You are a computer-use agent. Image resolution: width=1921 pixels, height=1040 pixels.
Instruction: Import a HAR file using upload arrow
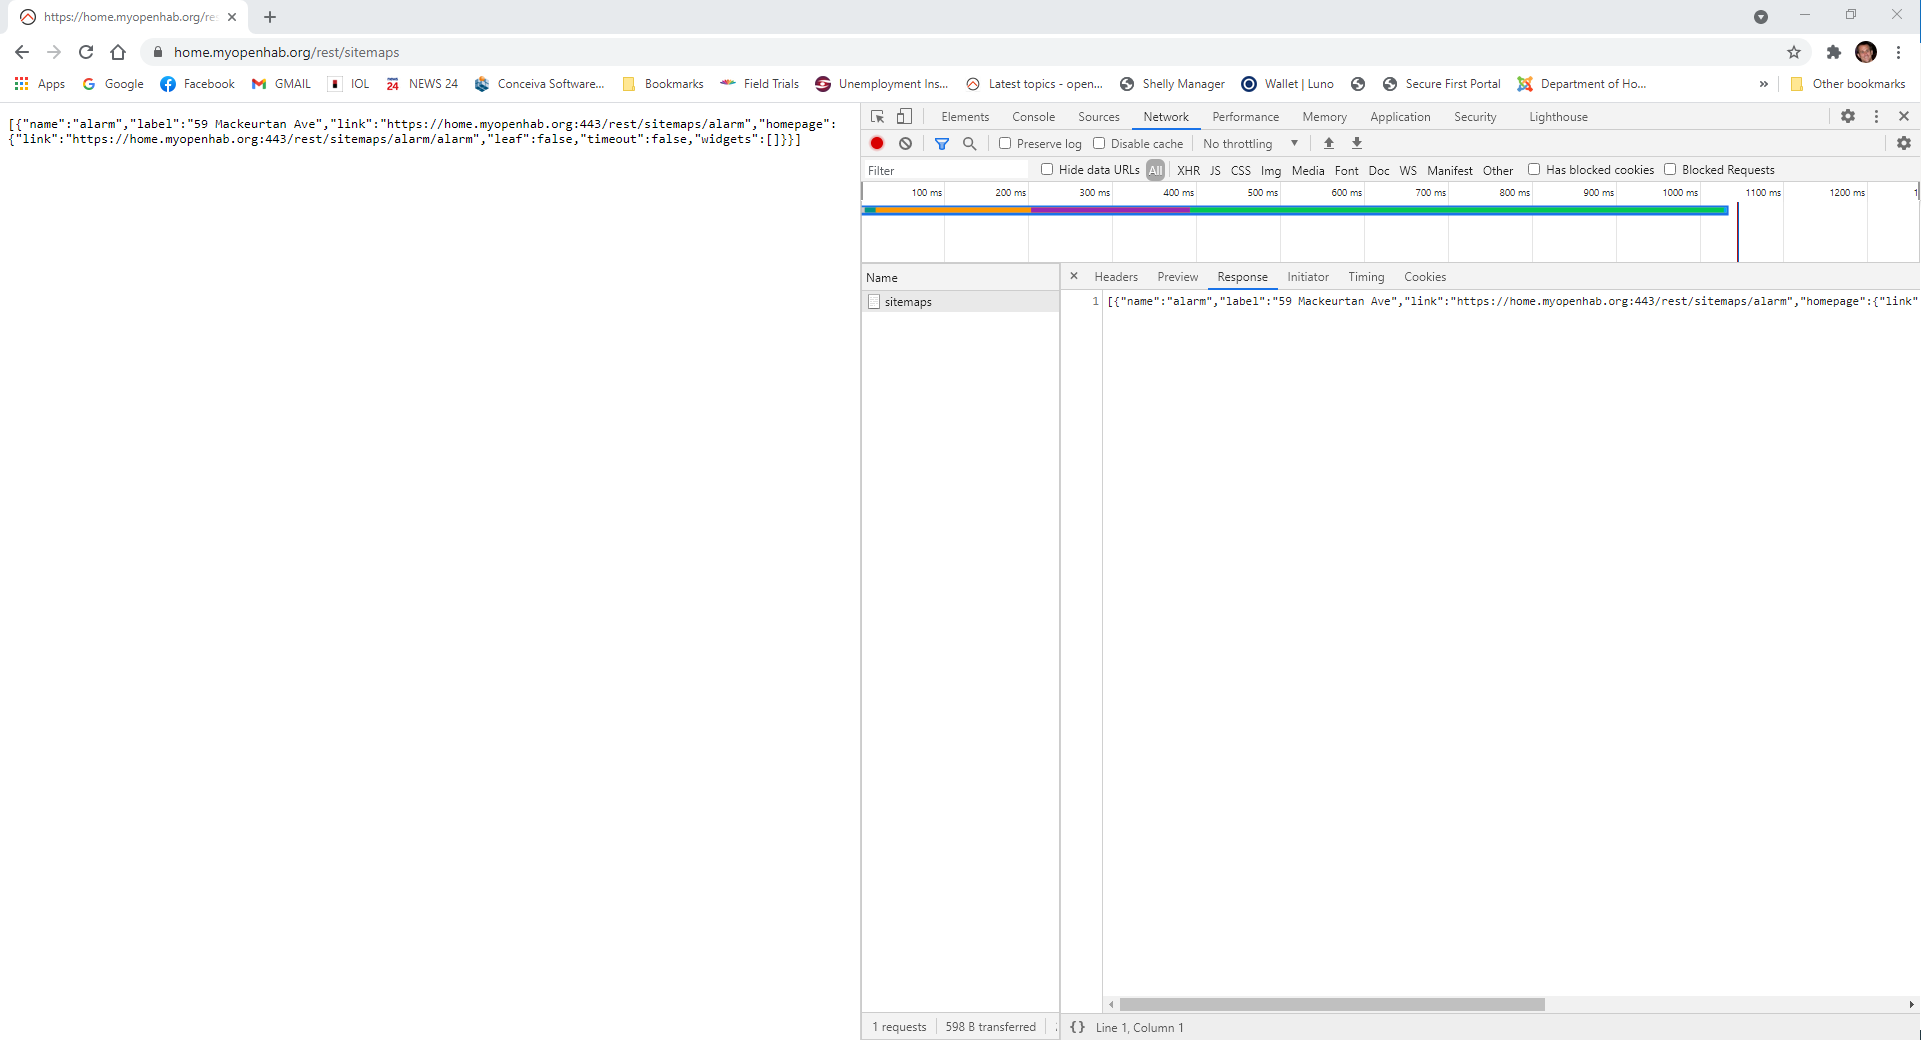point(1327,143)
